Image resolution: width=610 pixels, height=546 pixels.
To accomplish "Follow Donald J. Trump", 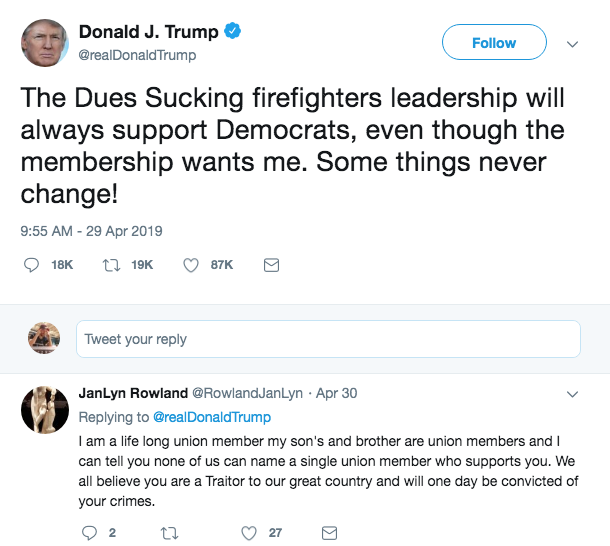I will pos(494,43).
